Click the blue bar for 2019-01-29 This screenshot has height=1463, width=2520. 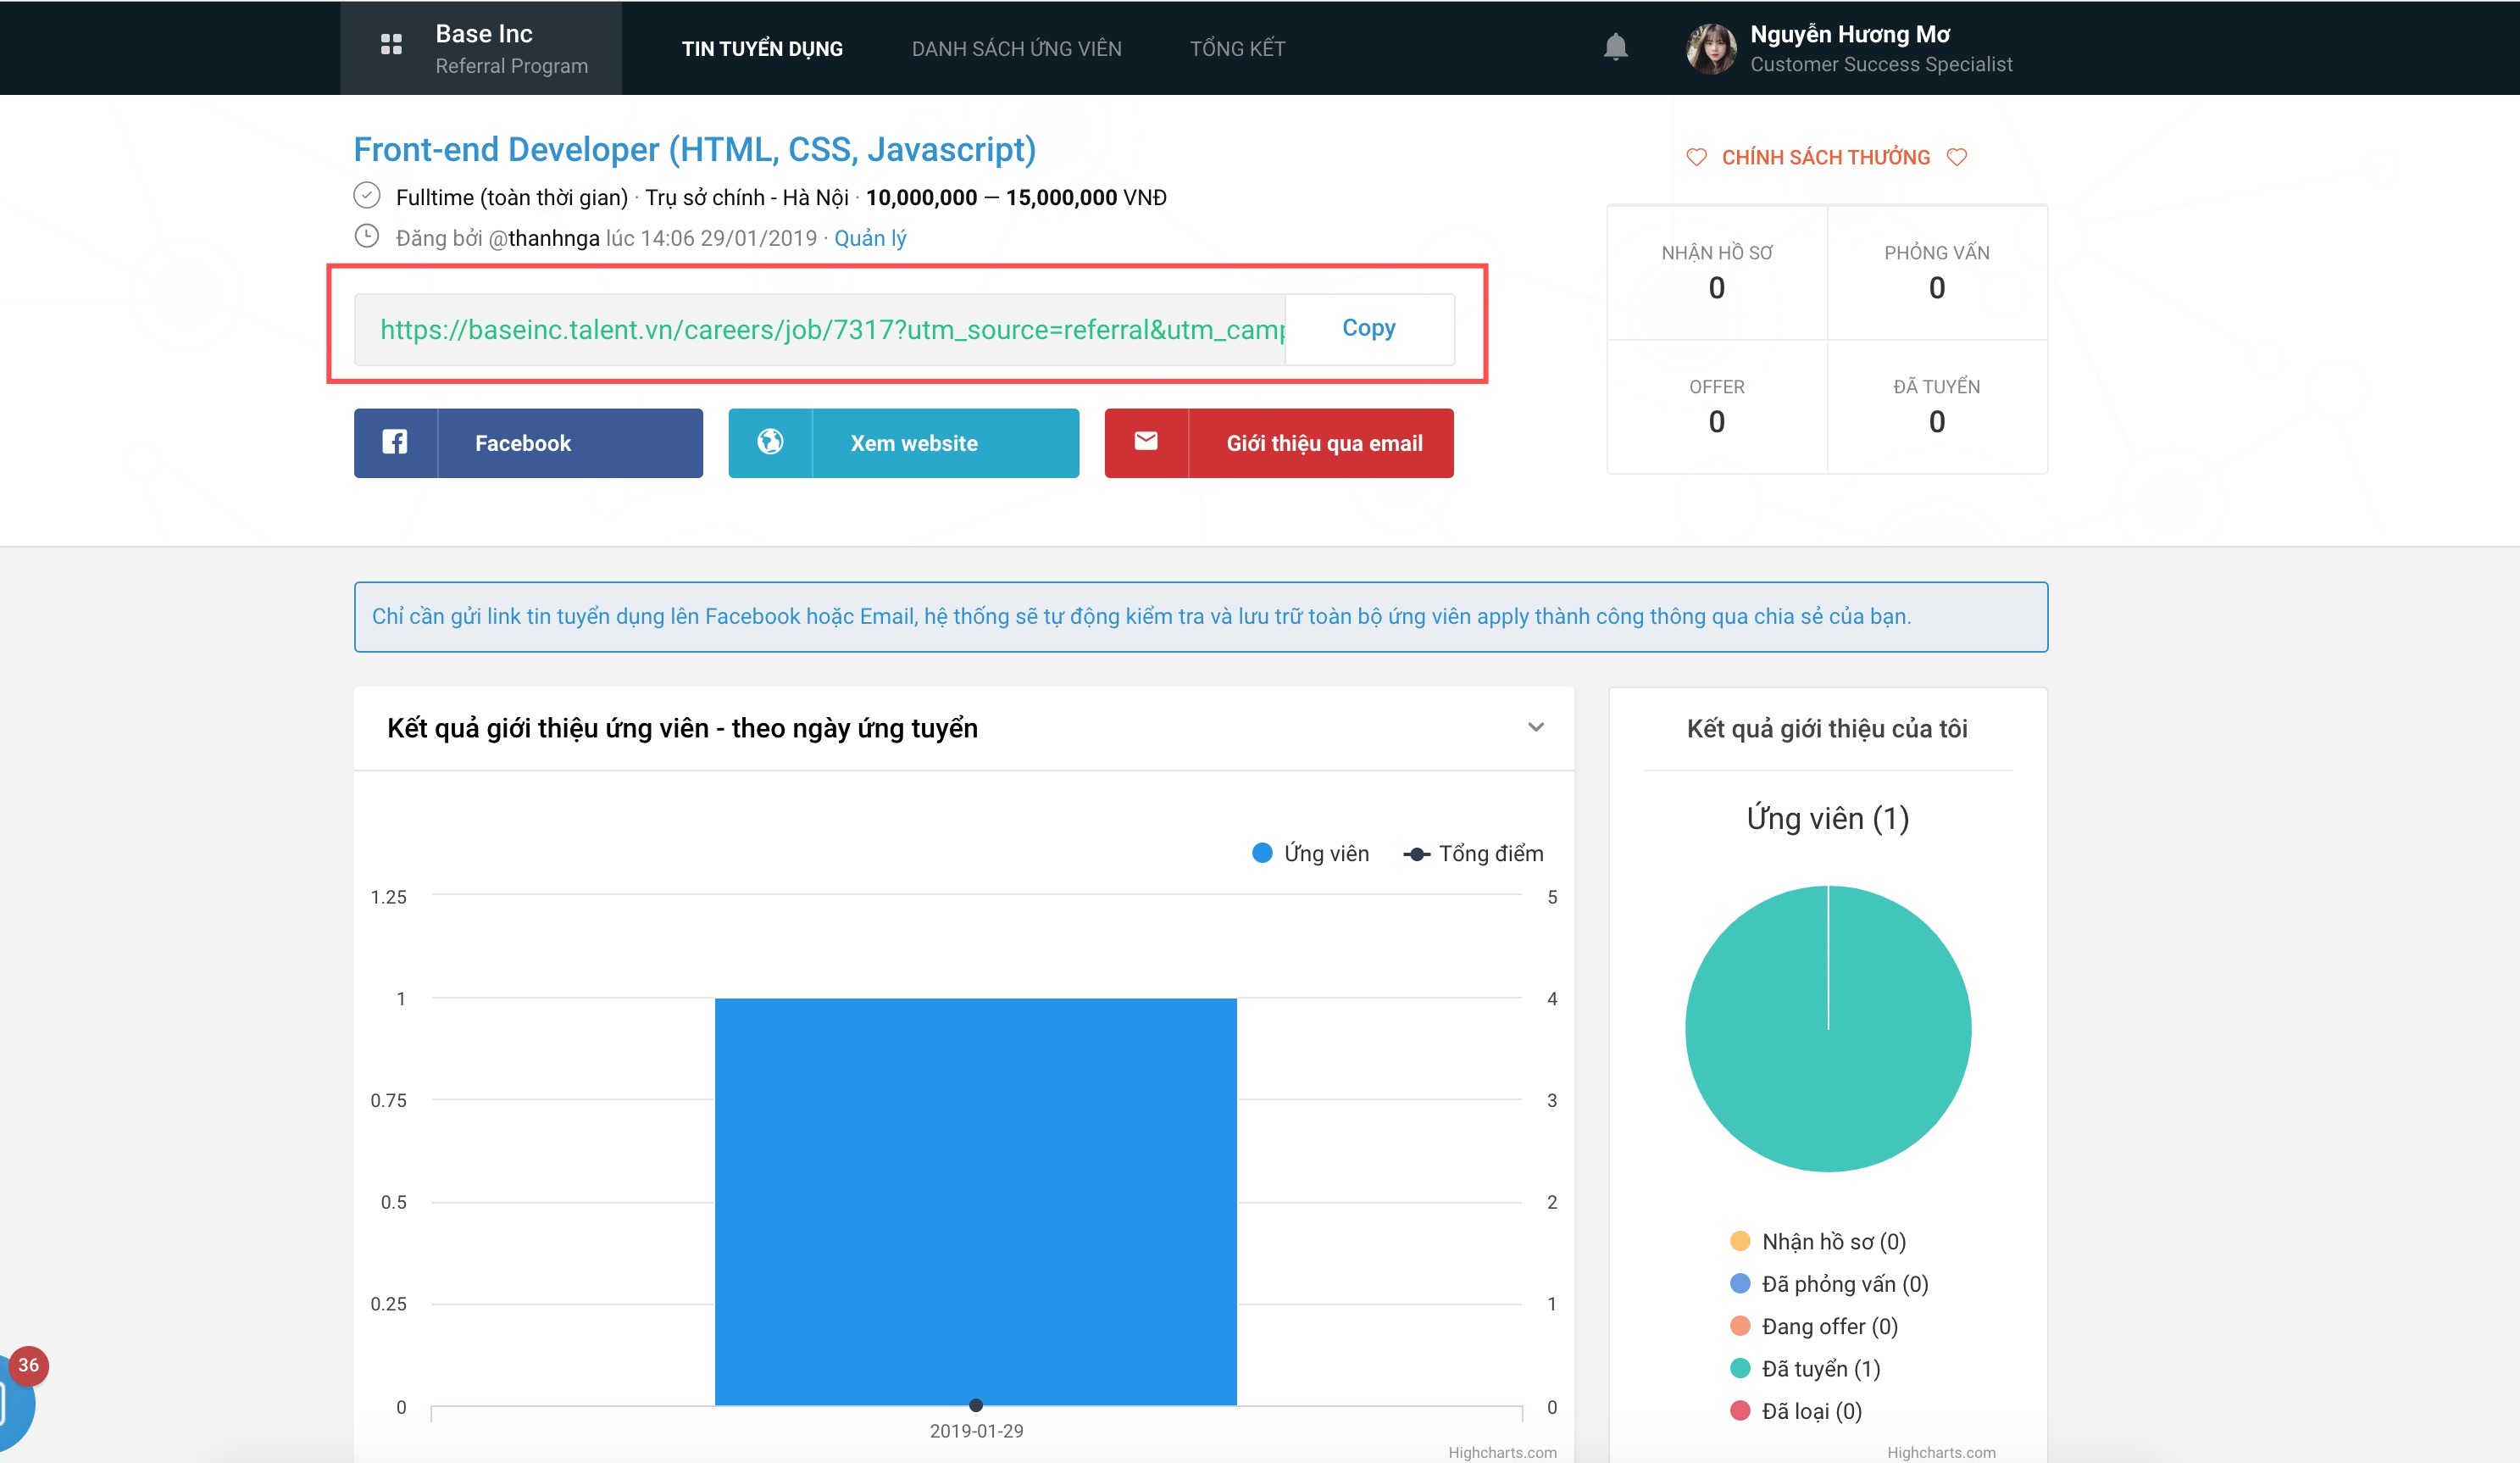click(975, 1200)
